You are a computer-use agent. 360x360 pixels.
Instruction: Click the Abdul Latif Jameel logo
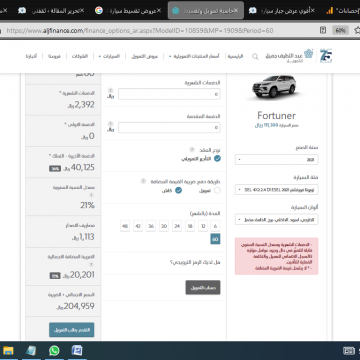tap(290, 56)
